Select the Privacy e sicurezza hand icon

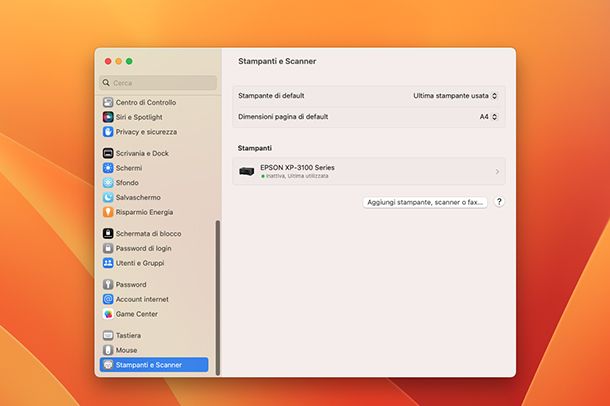tap(108, 132)
